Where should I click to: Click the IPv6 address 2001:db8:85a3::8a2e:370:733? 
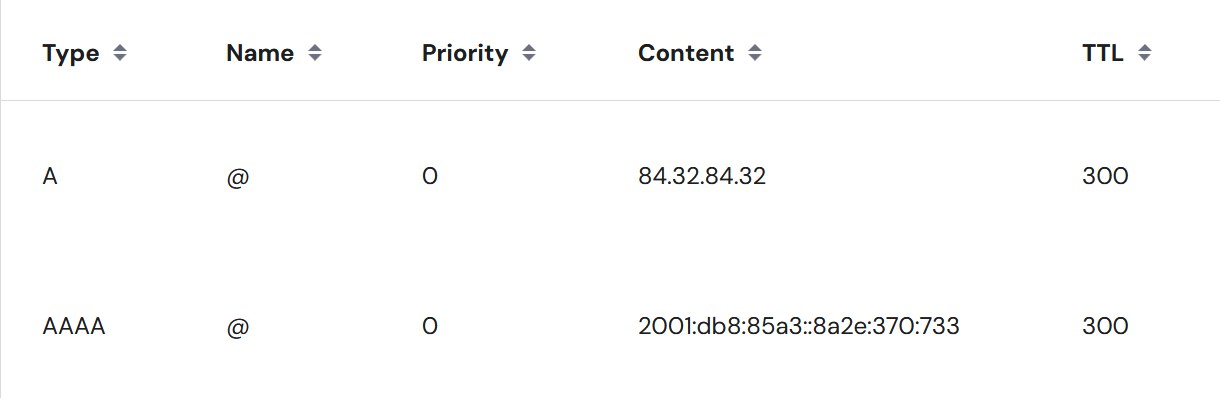point(799,326)
